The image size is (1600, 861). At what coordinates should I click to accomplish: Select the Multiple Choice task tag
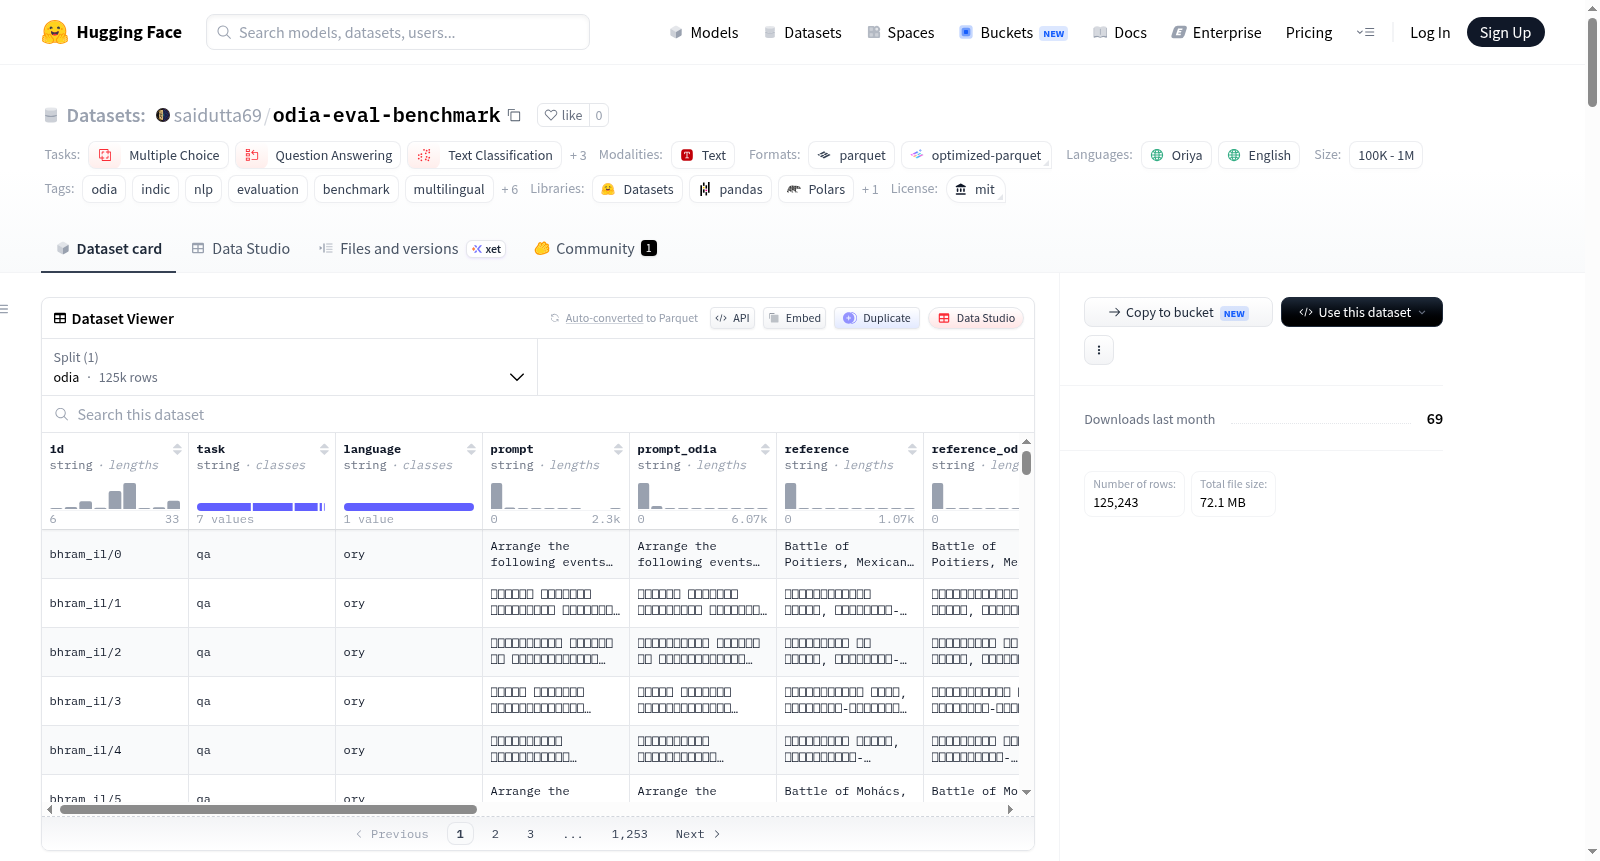[x=159, y=155]
